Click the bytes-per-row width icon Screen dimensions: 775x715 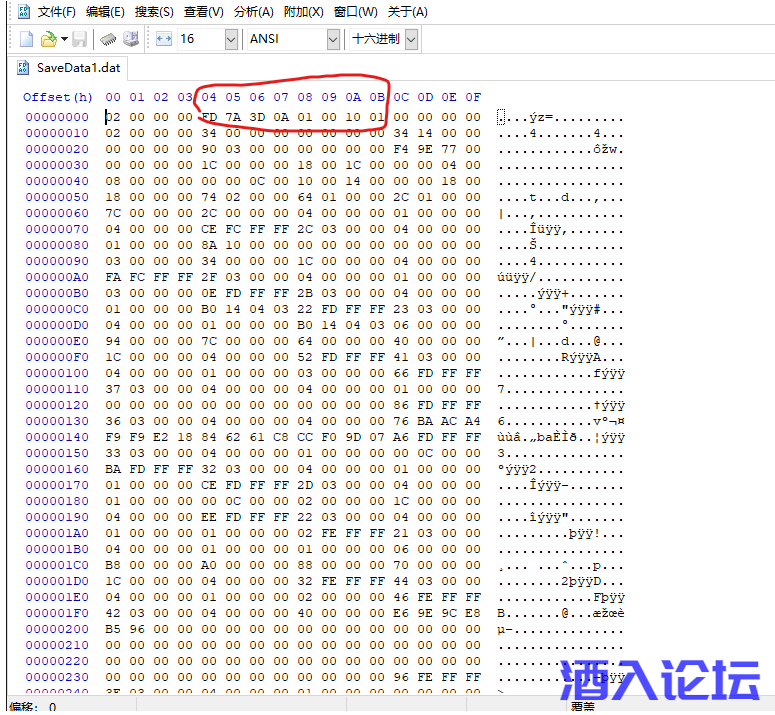point(164,39)
